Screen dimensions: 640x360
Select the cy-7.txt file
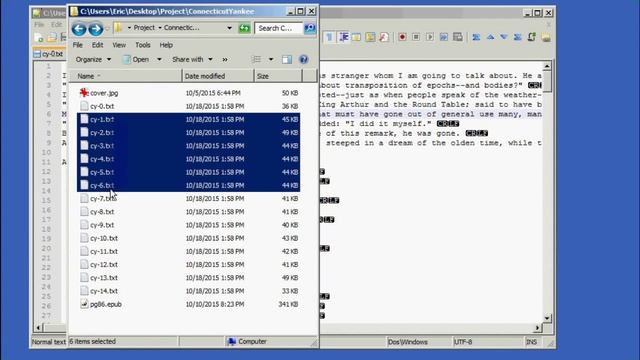coord(98,199)
